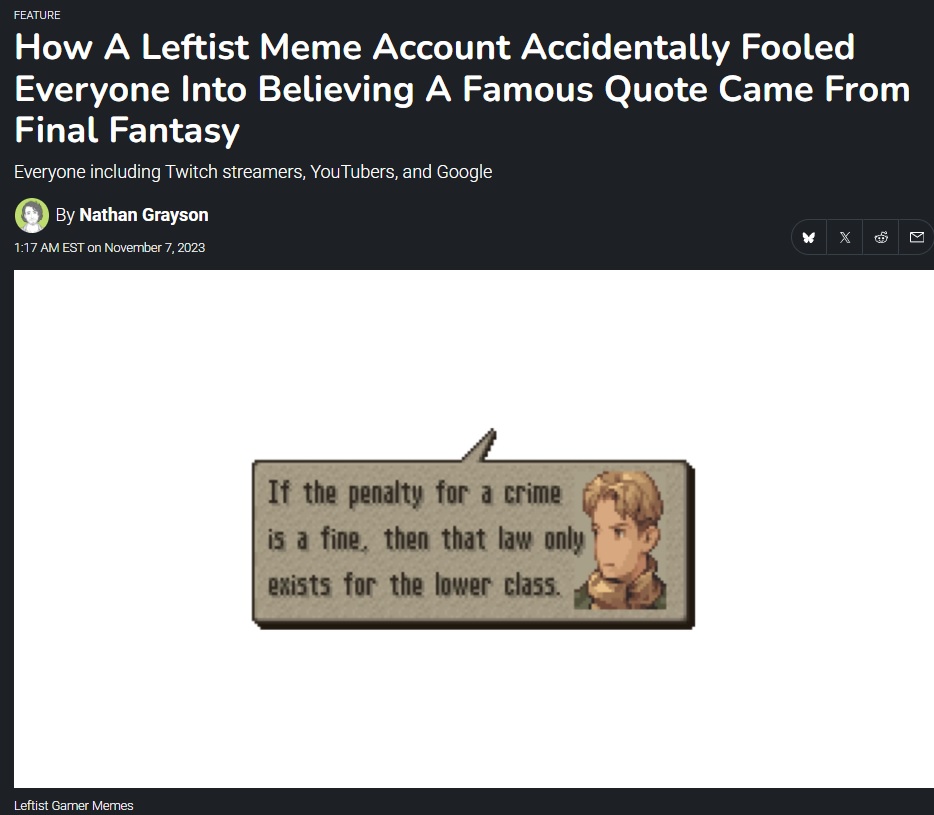Screen dimensions: 934x815
Task: Click the speech bubble pointer tail
Action: pyautogui.click(x=480, y=444)
